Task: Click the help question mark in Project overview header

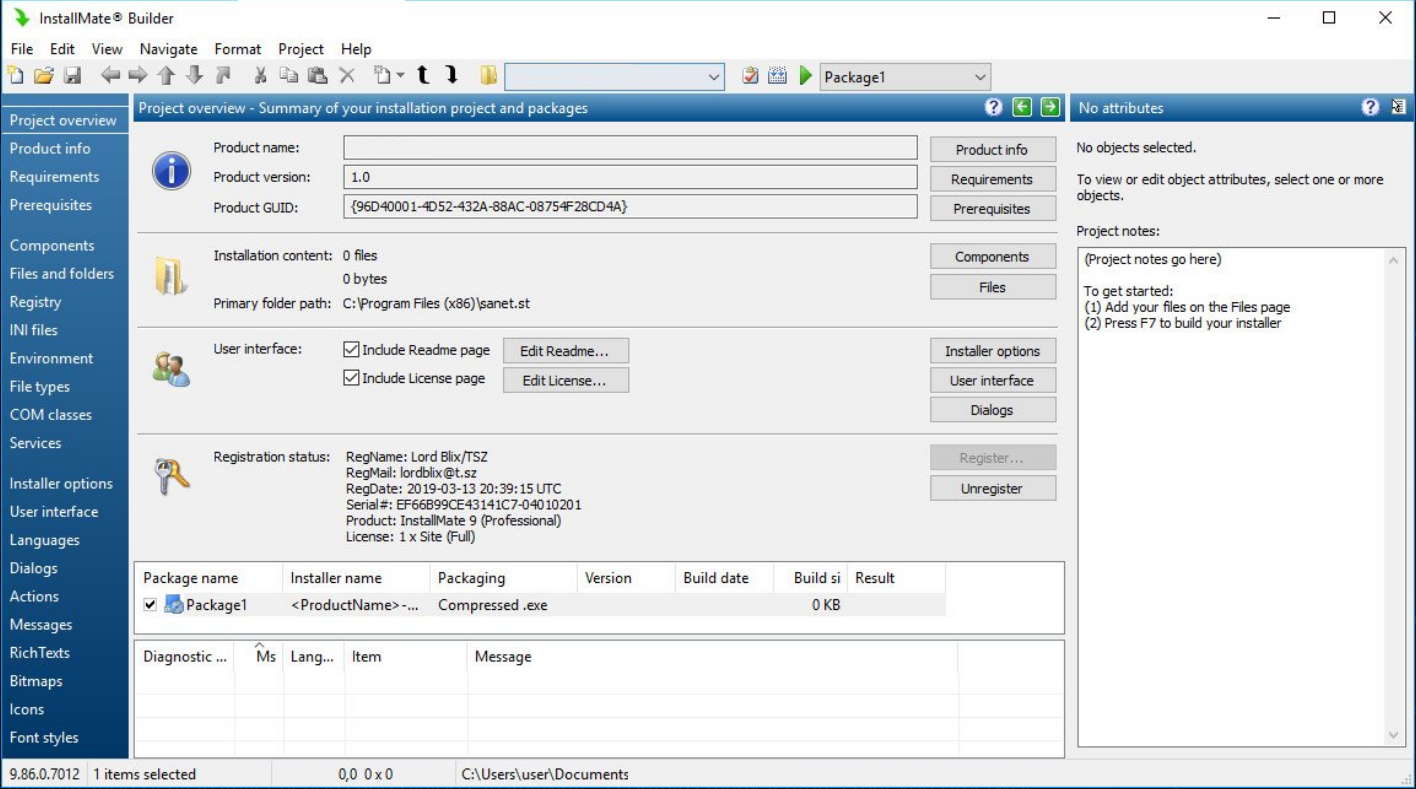Action: pyautogui.click(x=993, y=107)
